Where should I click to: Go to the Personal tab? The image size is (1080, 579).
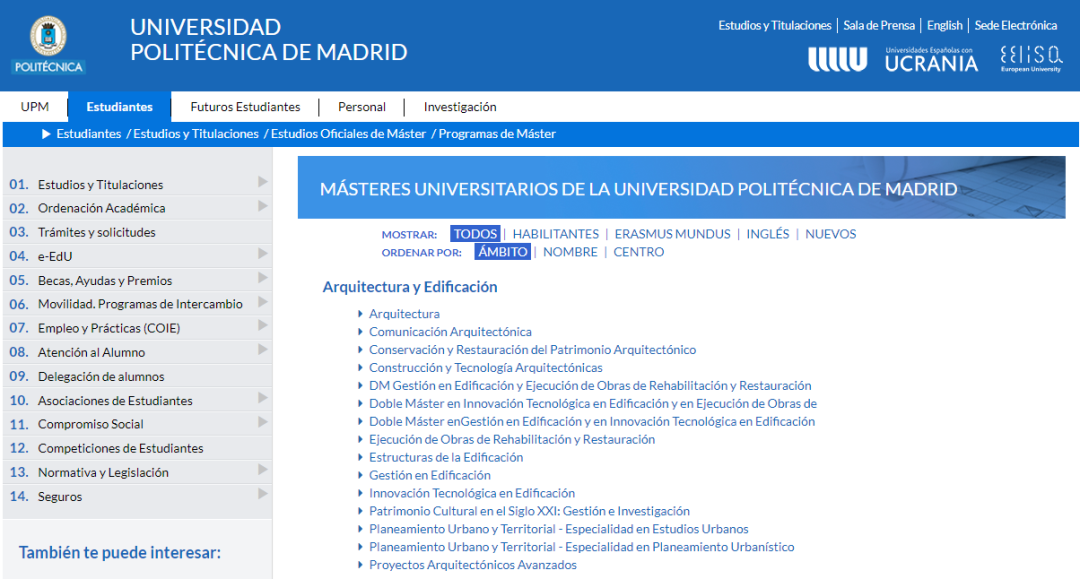(x=362, y=107)
